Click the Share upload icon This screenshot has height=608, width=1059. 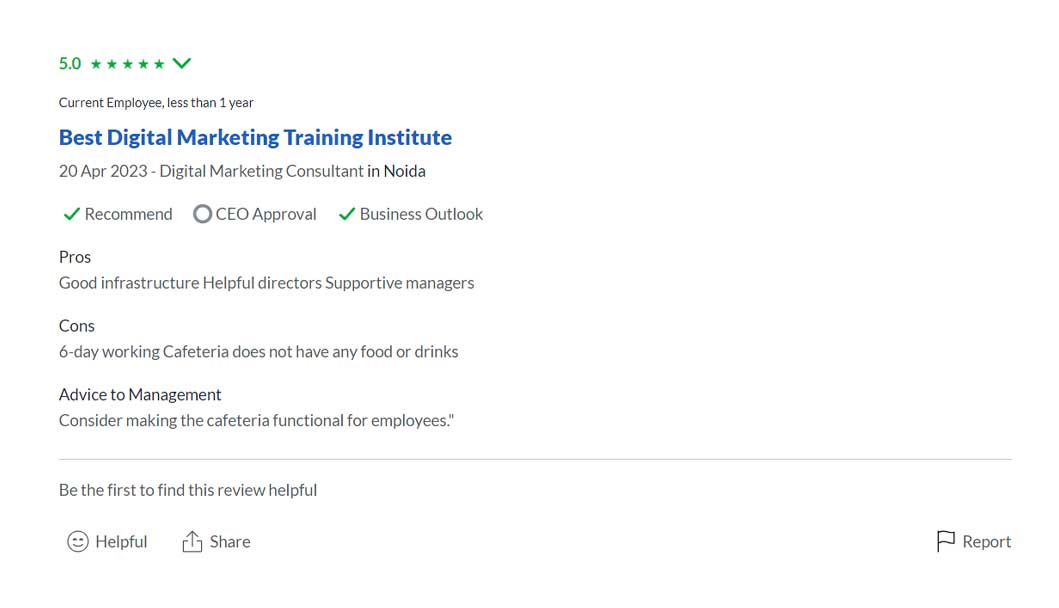coord(192,542)
